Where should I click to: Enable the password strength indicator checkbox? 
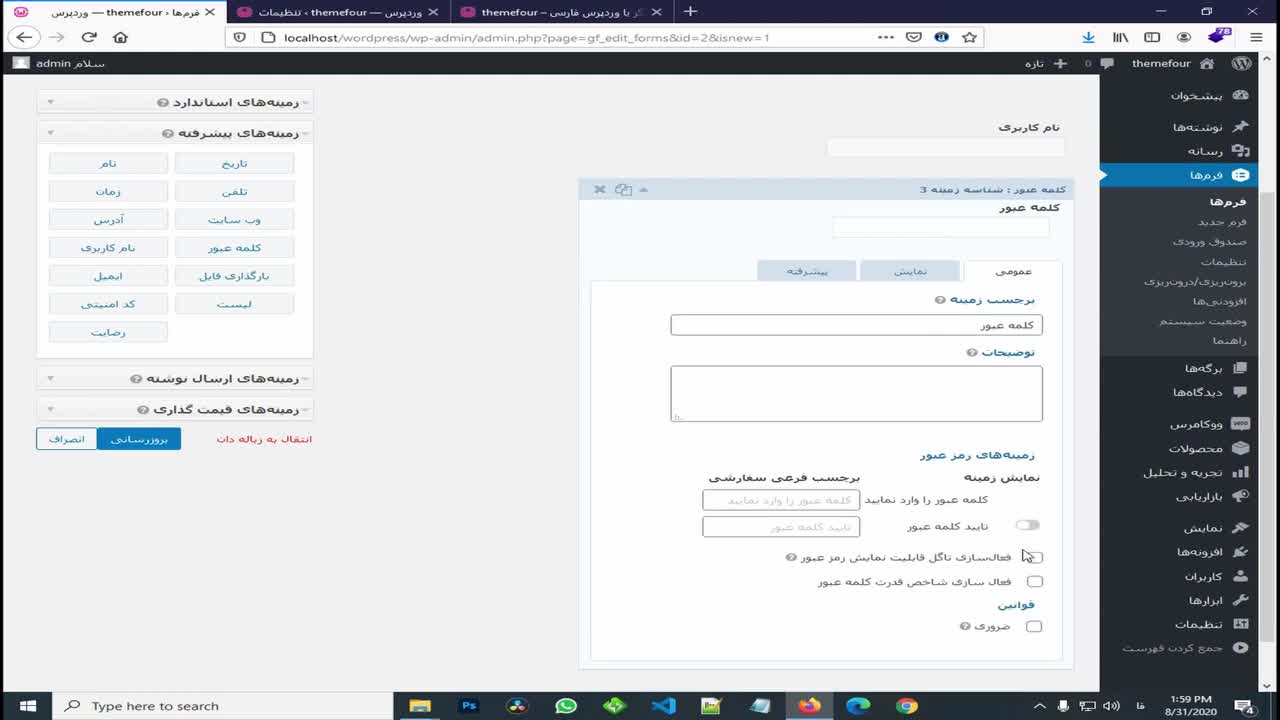tap(1035, 581)
